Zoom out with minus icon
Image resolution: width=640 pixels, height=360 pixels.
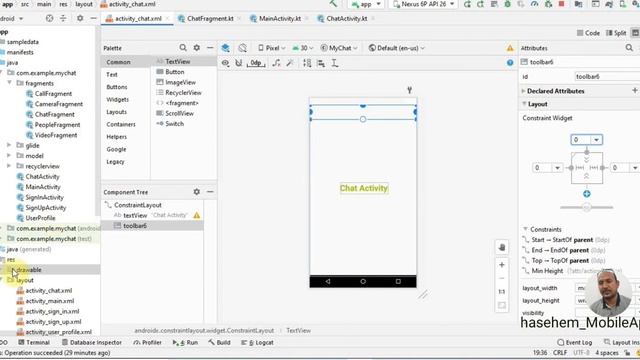[502, 278]
